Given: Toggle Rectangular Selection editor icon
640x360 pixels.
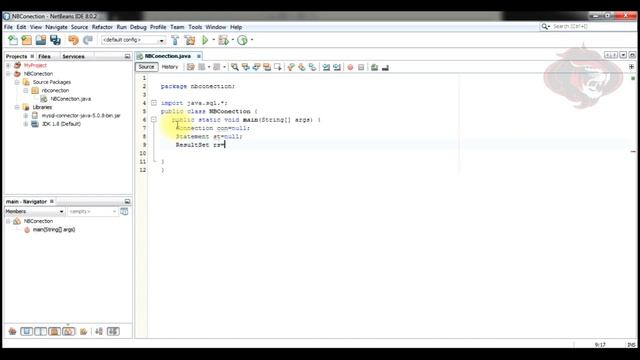Looking at the screenshot, I should point(278,67).
